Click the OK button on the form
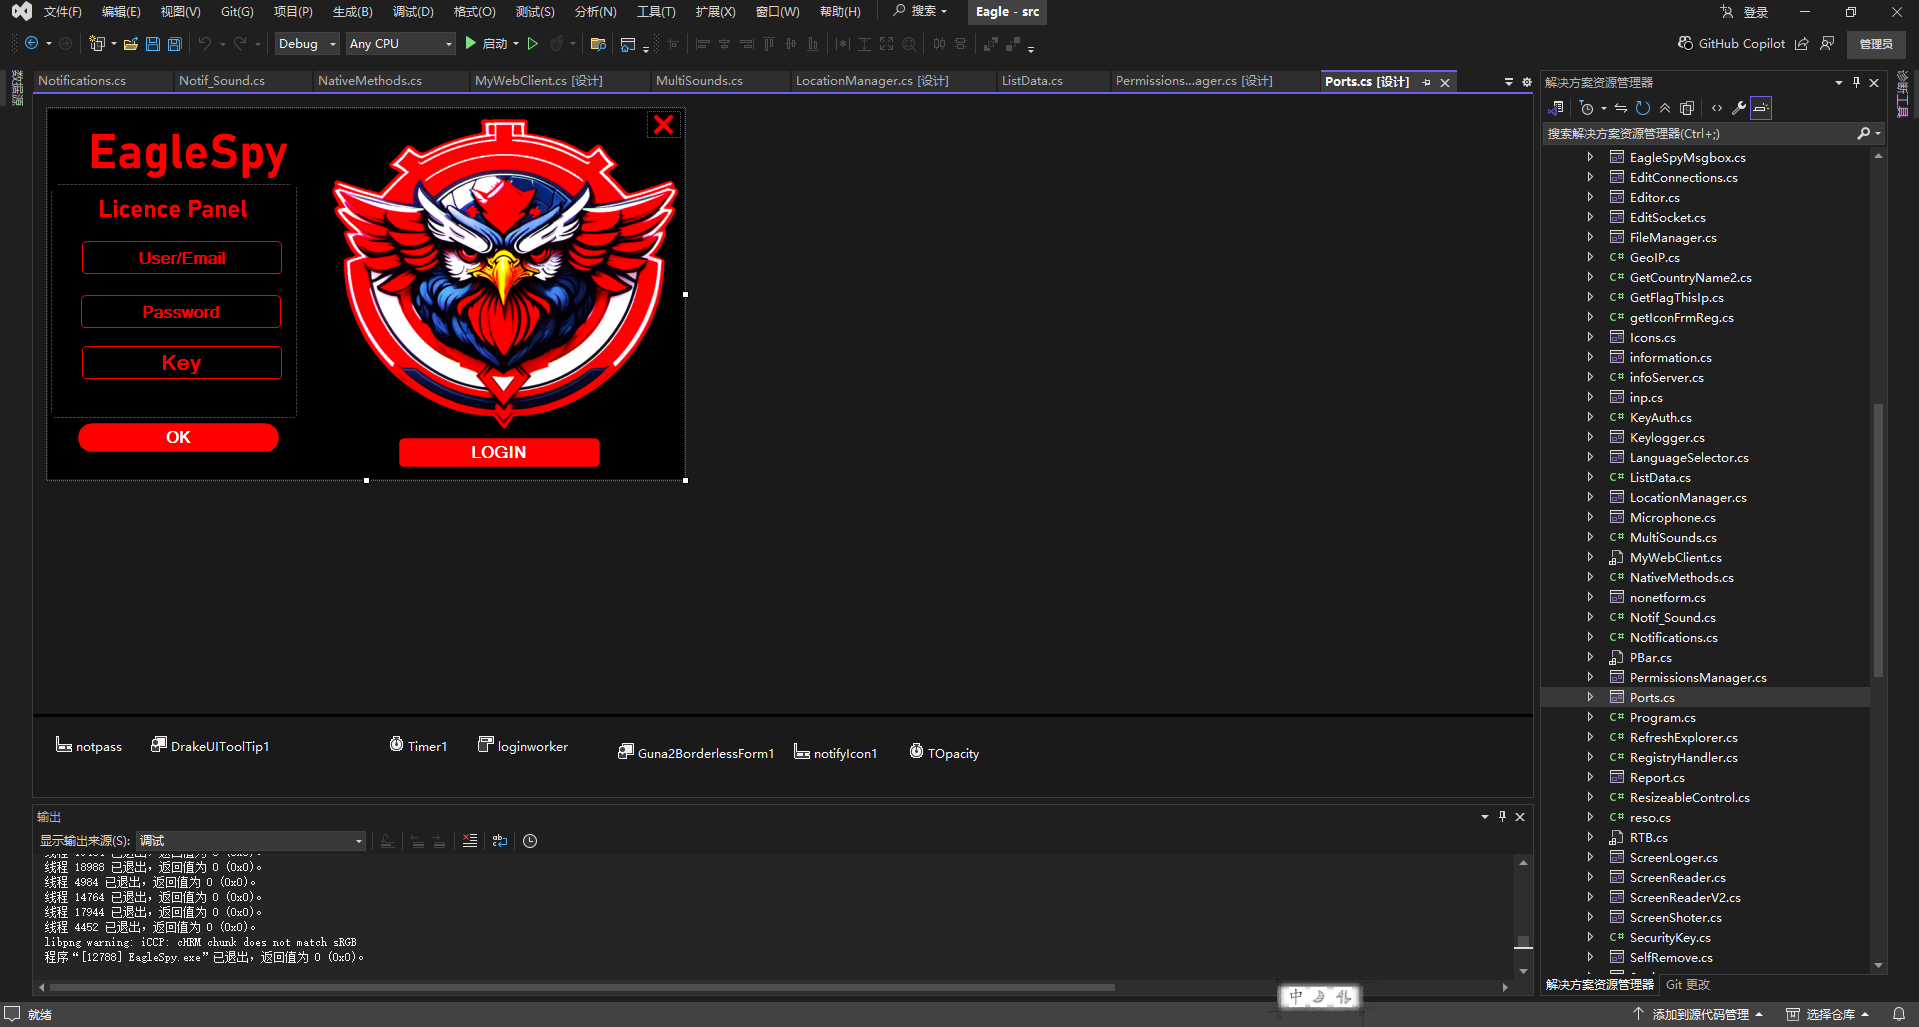This screenshot has height=1027, width=1919. tap(178, 438)
